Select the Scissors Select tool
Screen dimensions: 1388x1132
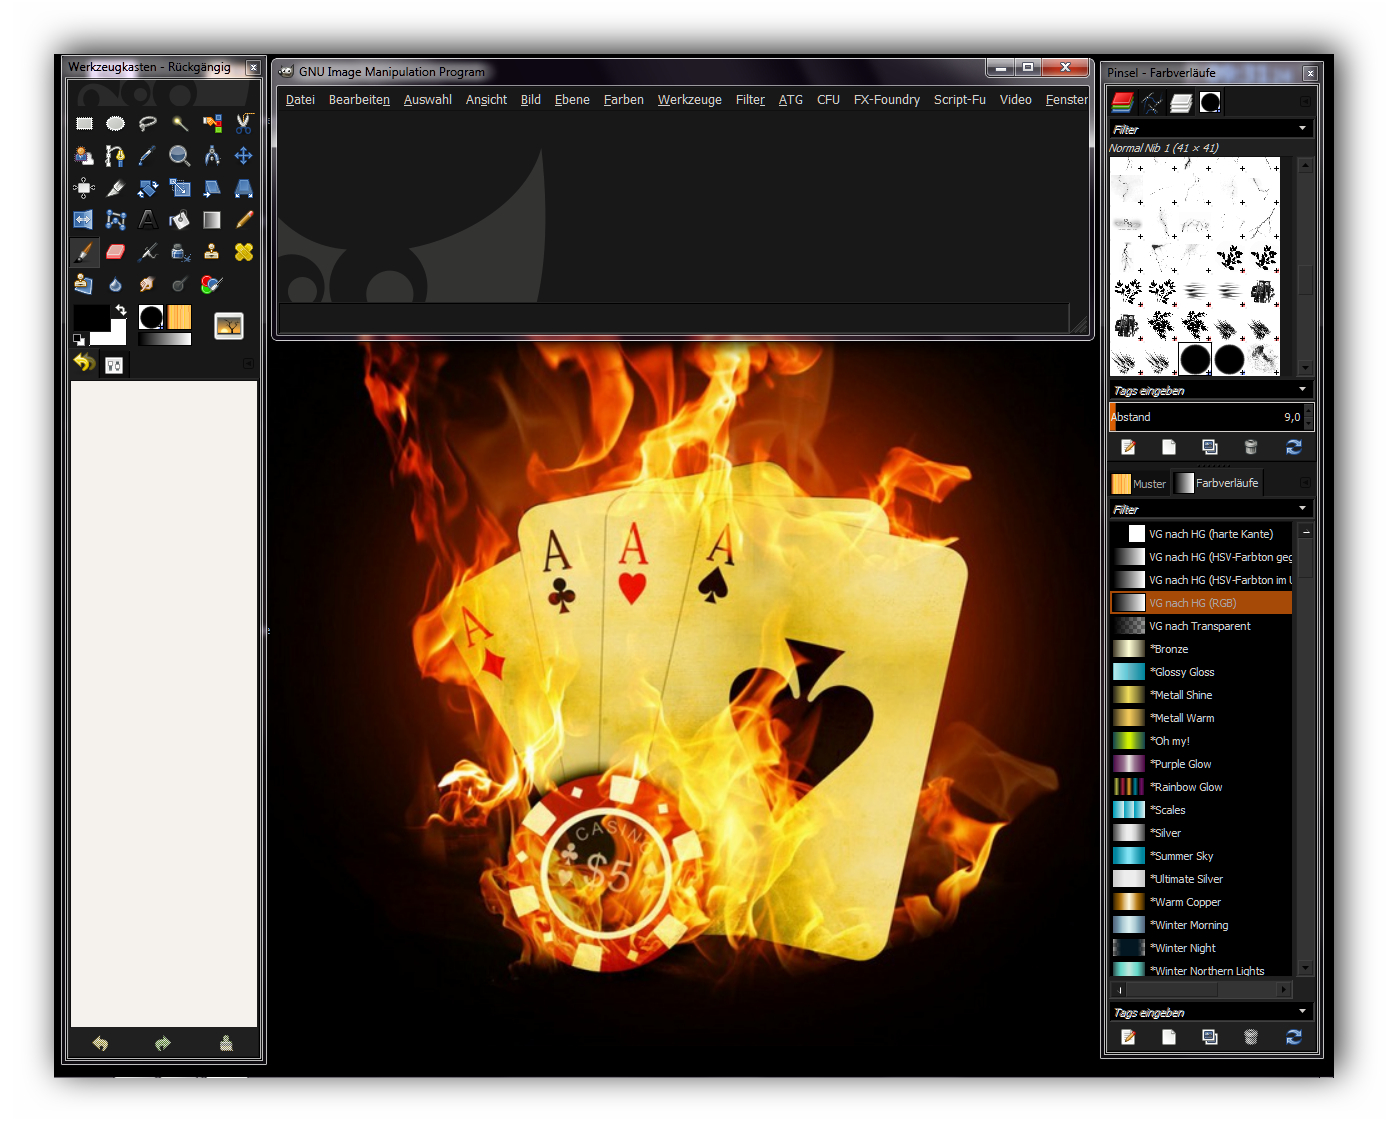[244, 124]
